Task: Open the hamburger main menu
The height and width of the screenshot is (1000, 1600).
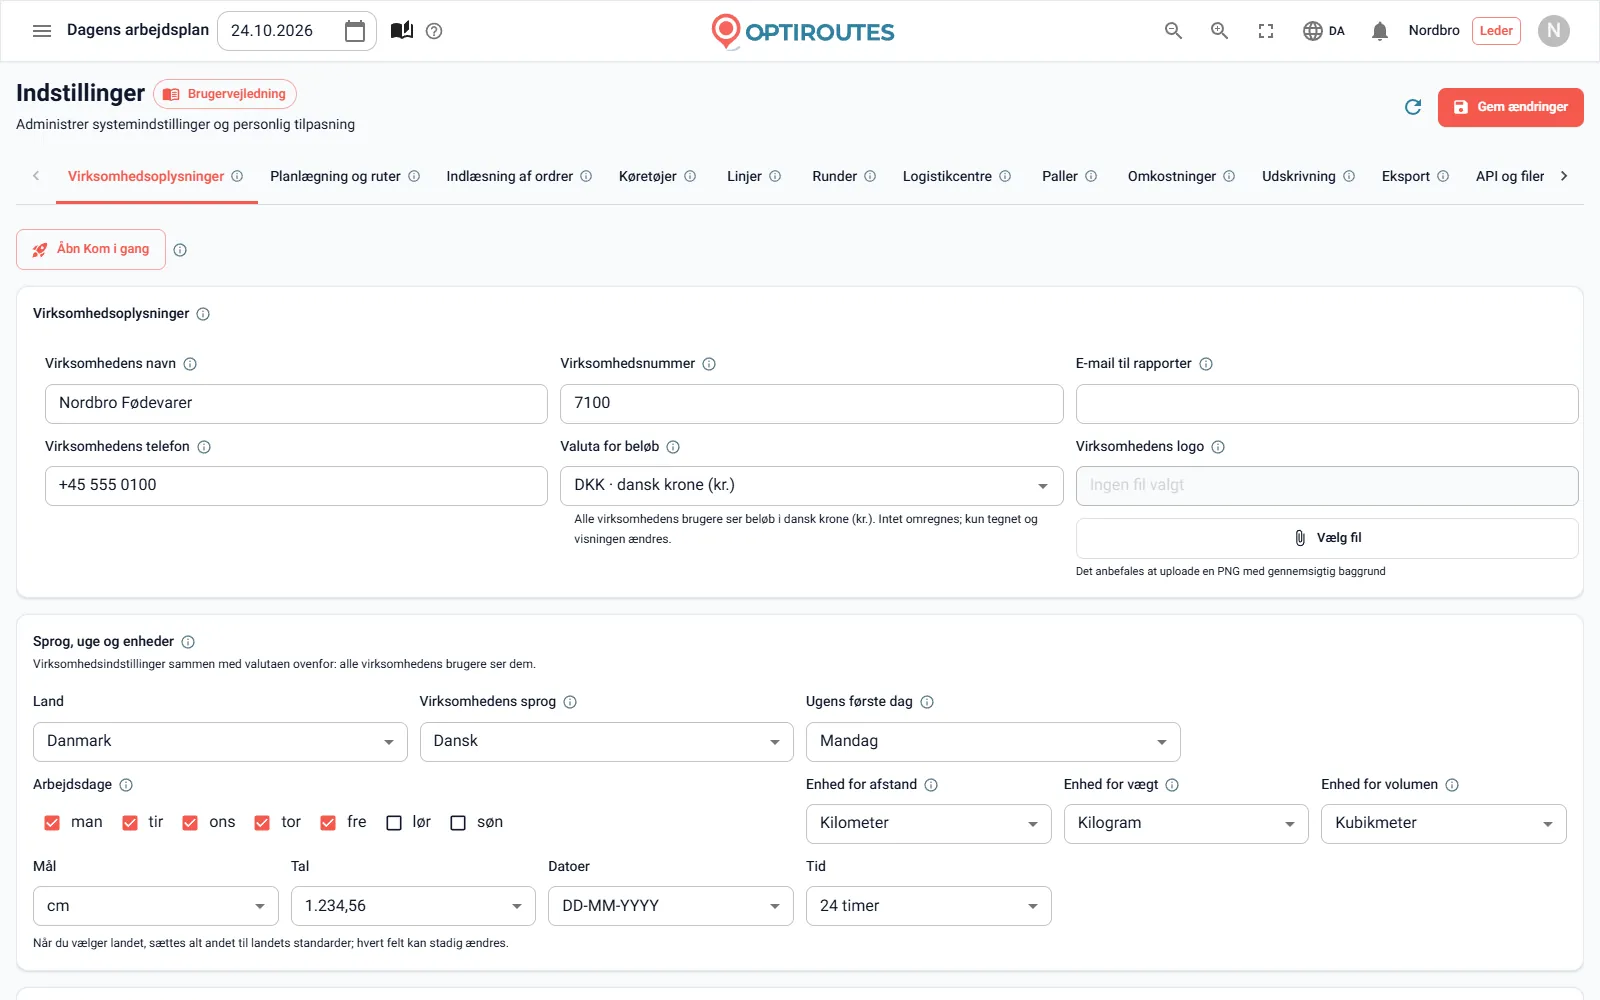Action: [x=42, y=31]
